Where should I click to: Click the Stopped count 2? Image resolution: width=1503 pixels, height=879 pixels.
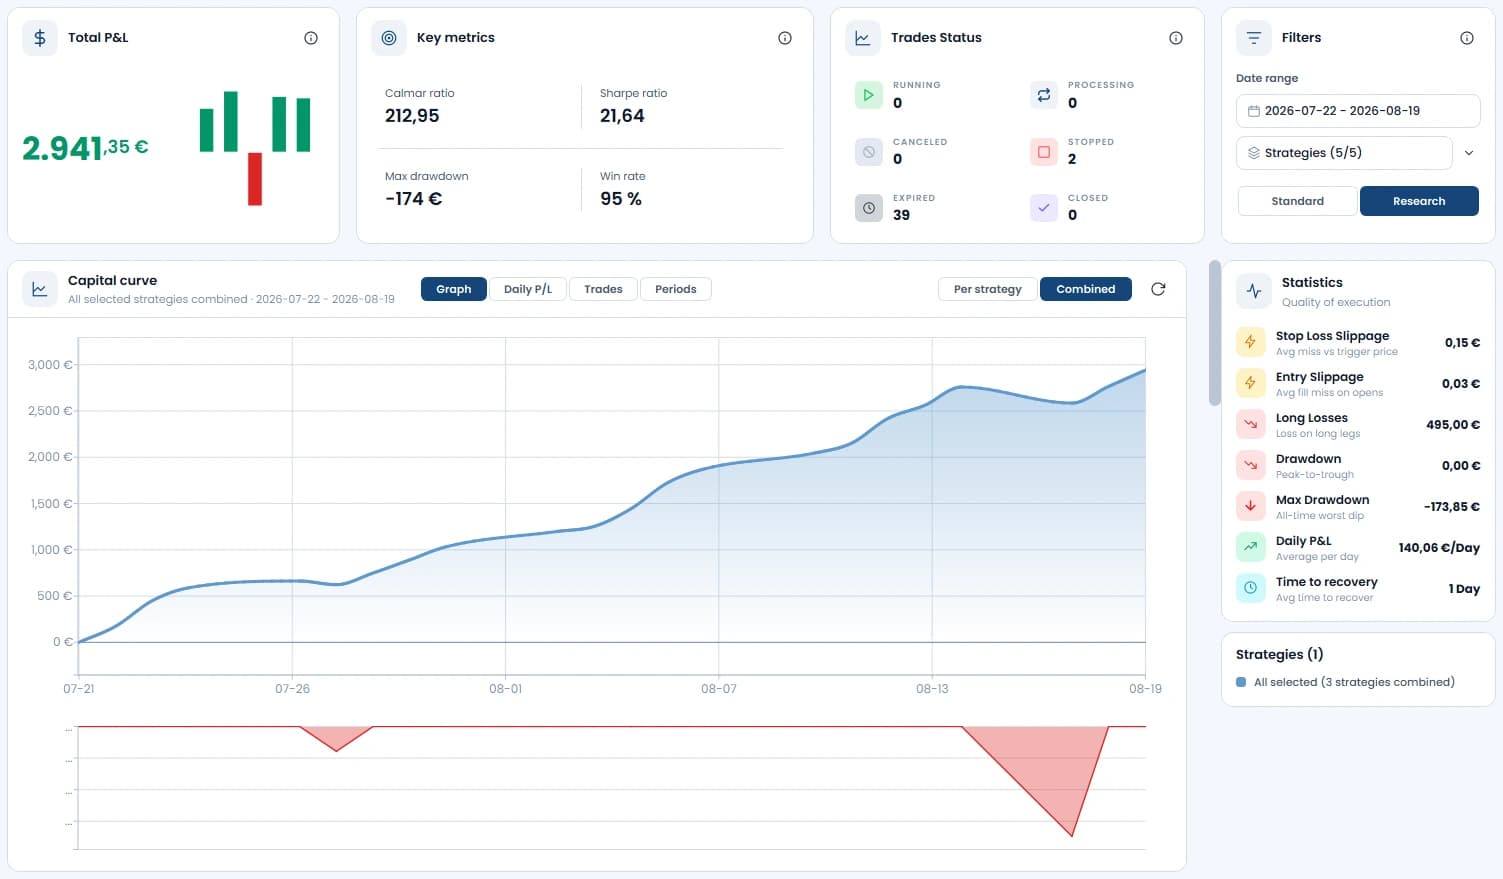click(1072, 159)
